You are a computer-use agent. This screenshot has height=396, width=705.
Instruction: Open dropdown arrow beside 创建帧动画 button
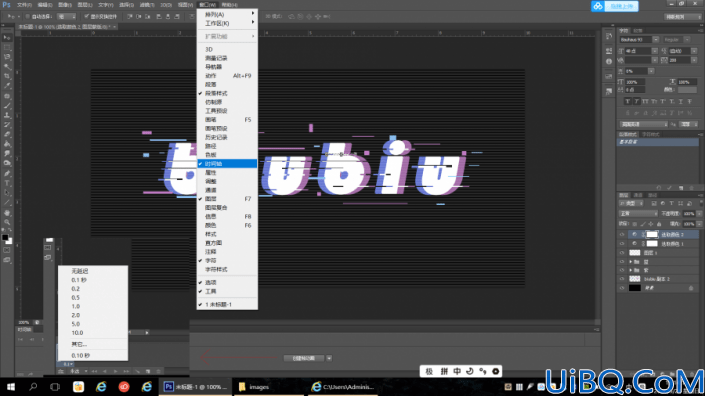click(329, 358)
